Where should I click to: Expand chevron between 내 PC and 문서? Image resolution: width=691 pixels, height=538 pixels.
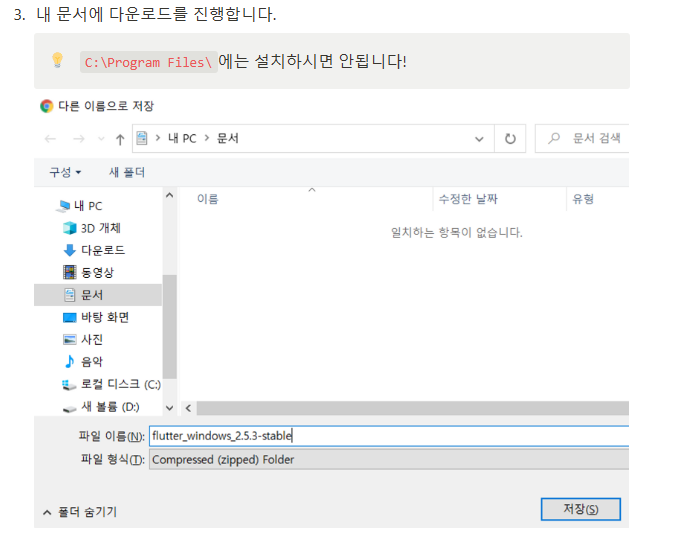point(207,138)
